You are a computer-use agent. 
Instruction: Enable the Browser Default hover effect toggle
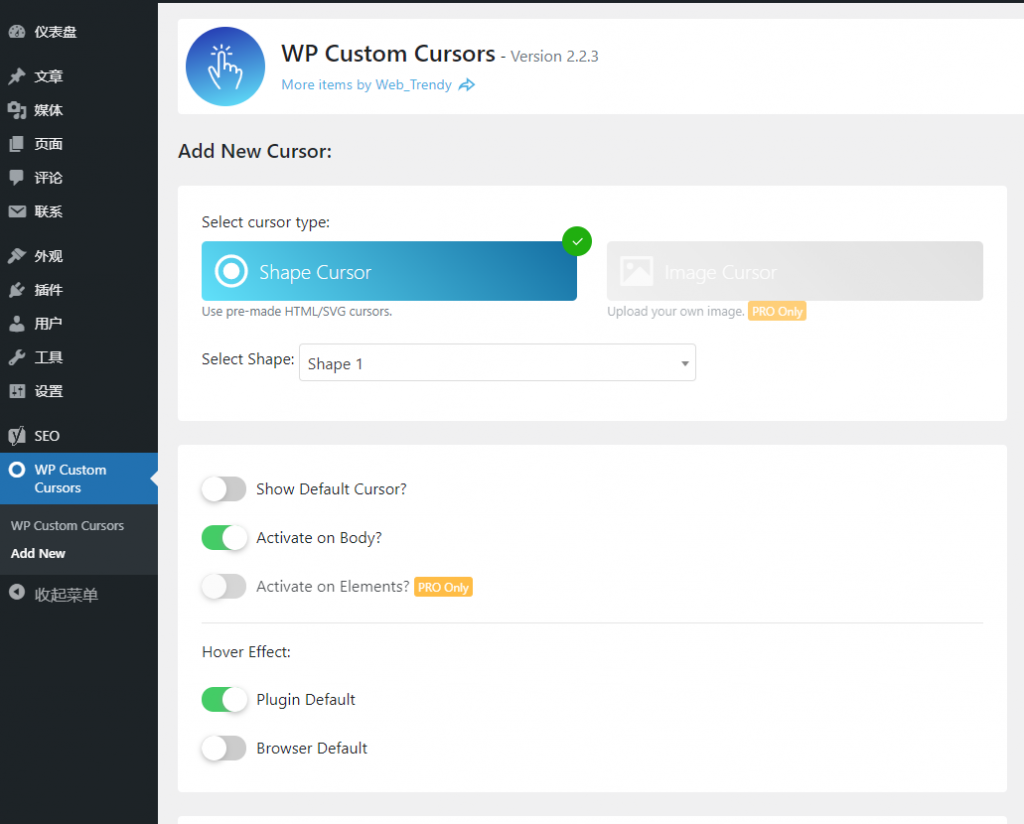point(224,748)
